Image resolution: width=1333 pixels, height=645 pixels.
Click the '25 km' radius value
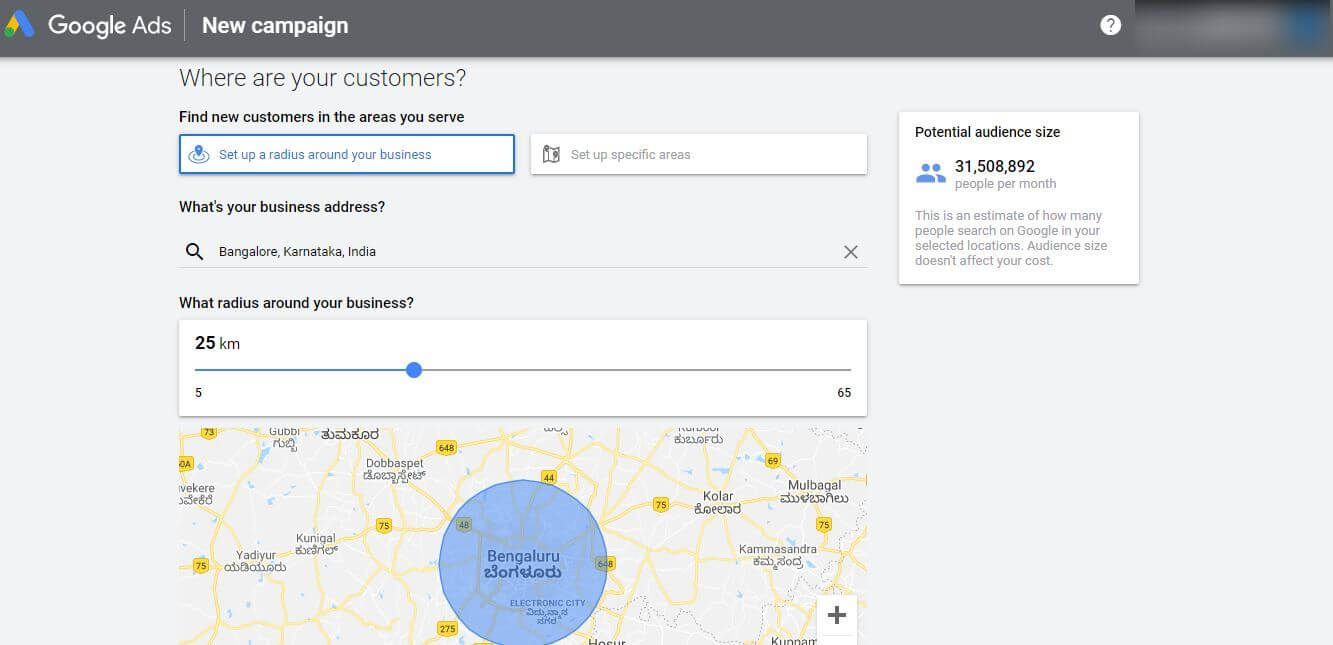point(217,343)
